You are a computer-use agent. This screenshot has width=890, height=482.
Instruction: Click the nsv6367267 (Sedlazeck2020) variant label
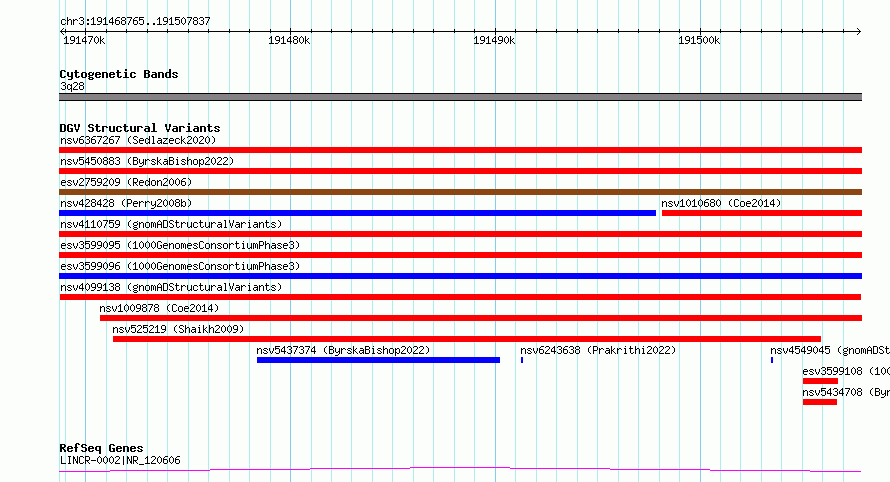138,140
